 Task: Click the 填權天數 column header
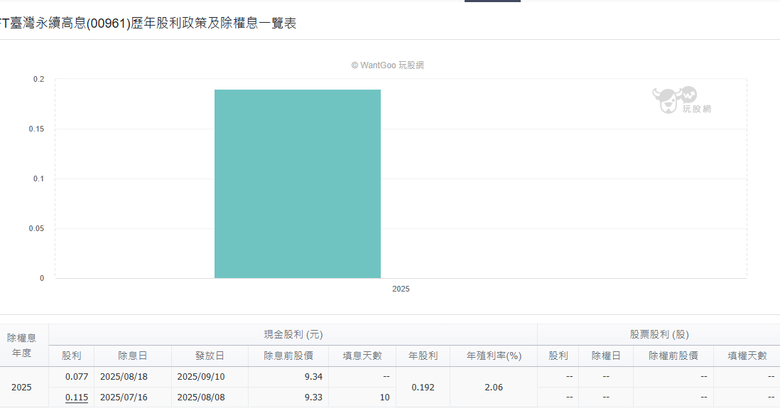click(747, 356)
